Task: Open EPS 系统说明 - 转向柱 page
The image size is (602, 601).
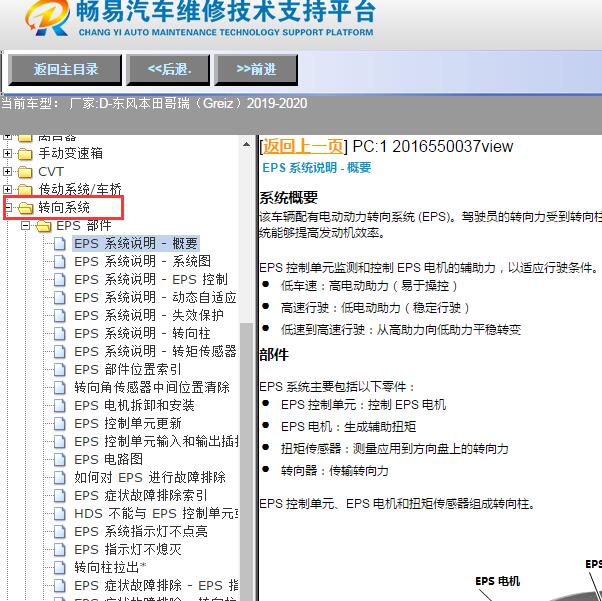Action: tap(142, 333)
